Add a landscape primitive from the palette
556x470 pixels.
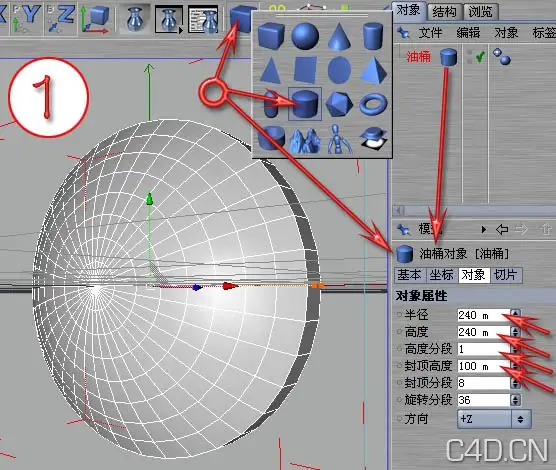[305, 139]
